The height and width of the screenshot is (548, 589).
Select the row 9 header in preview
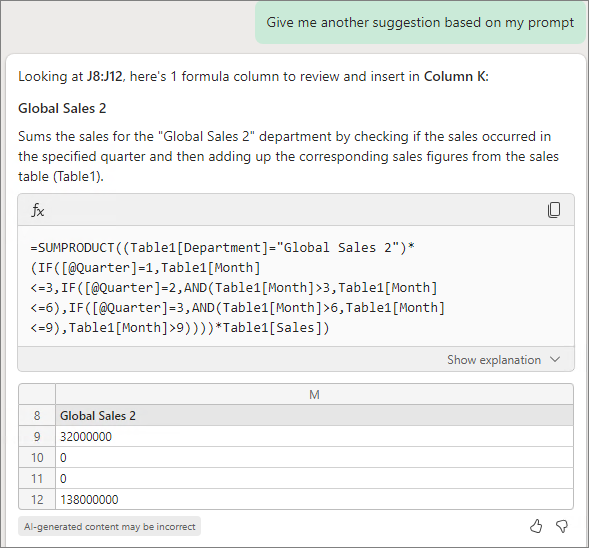pos(37,436)
